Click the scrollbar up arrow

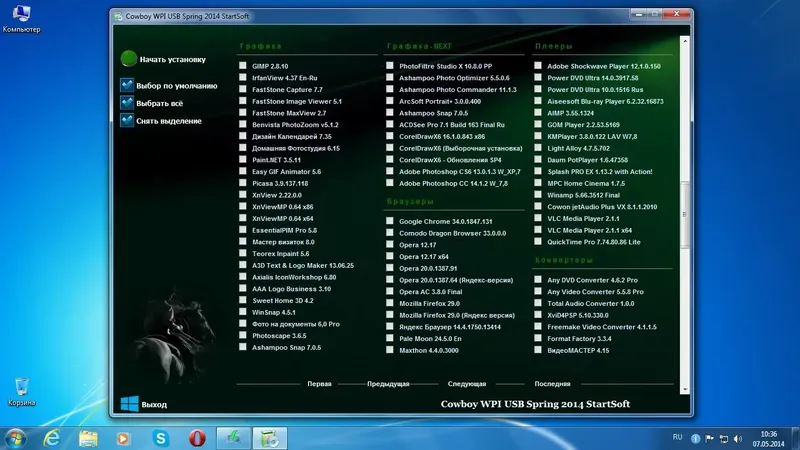pos(685,41)
